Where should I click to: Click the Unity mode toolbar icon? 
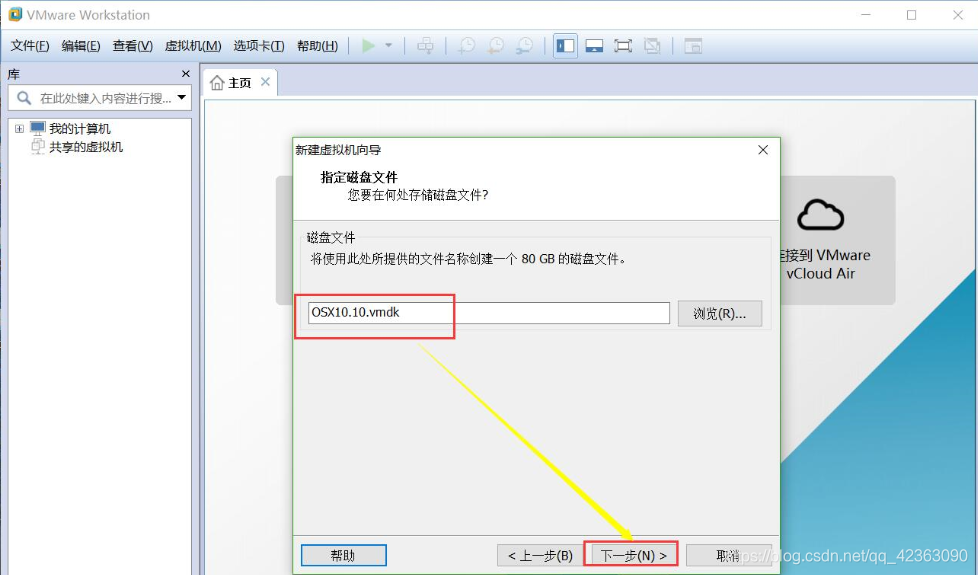tap(652, 46)
